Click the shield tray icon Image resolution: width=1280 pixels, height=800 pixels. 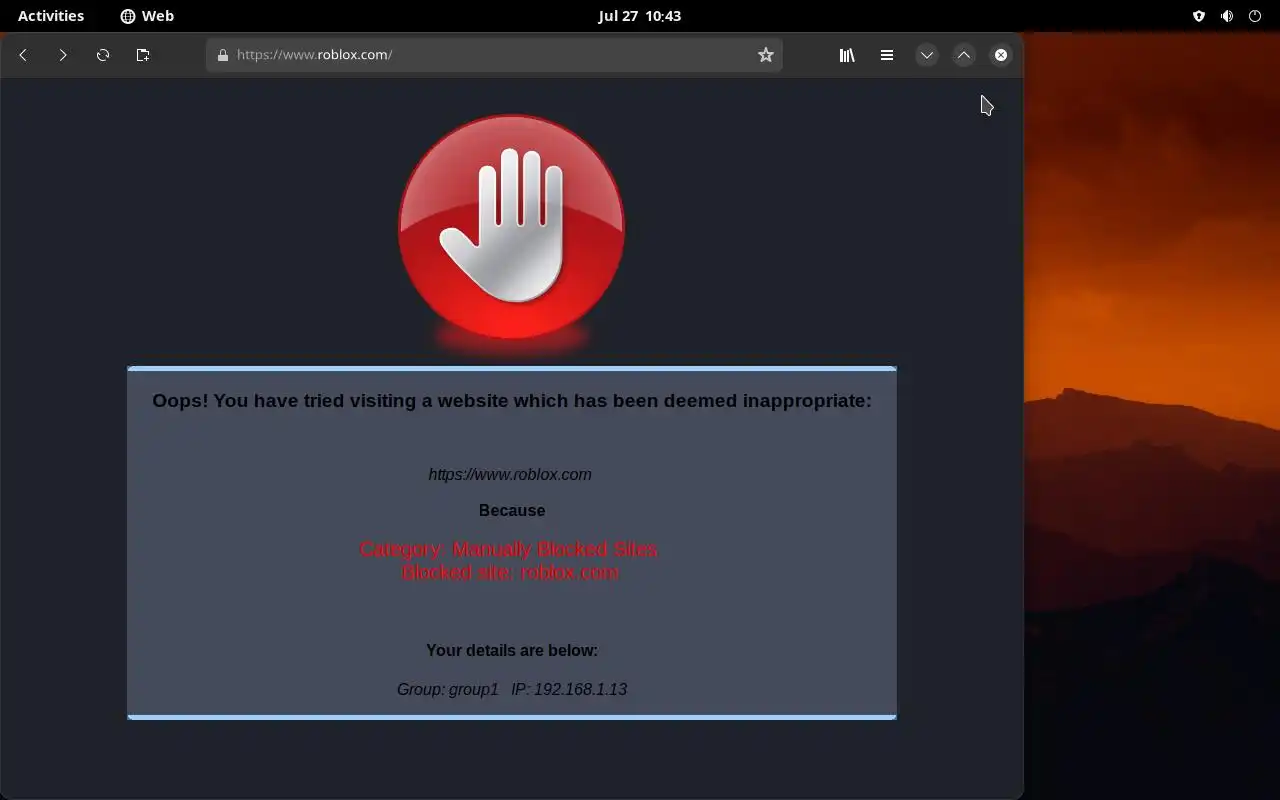coord(1199,16)
